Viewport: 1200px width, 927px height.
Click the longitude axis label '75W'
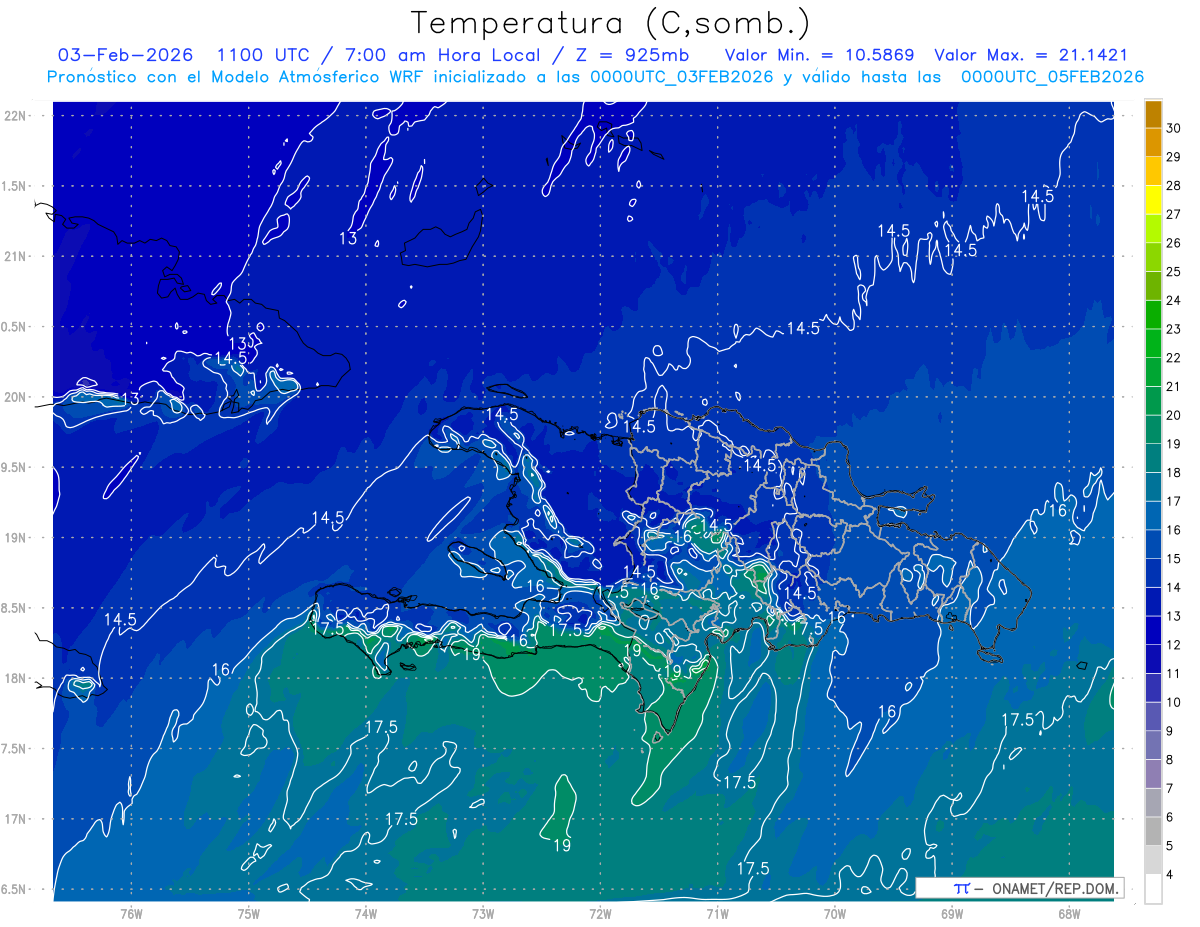(x=249, y=913)
